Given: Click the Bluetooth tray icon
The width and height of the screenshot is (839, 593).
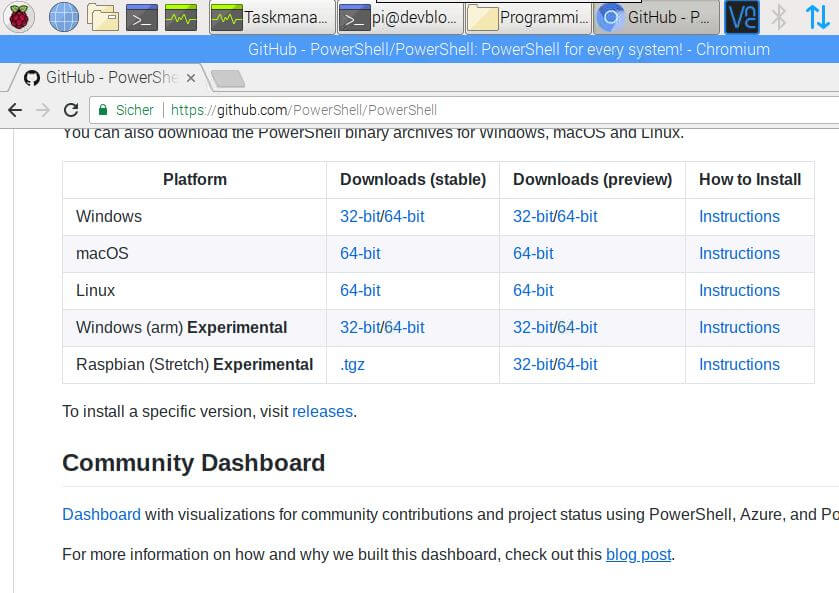Looking at the screenshot, I should (x=778, y=17).
